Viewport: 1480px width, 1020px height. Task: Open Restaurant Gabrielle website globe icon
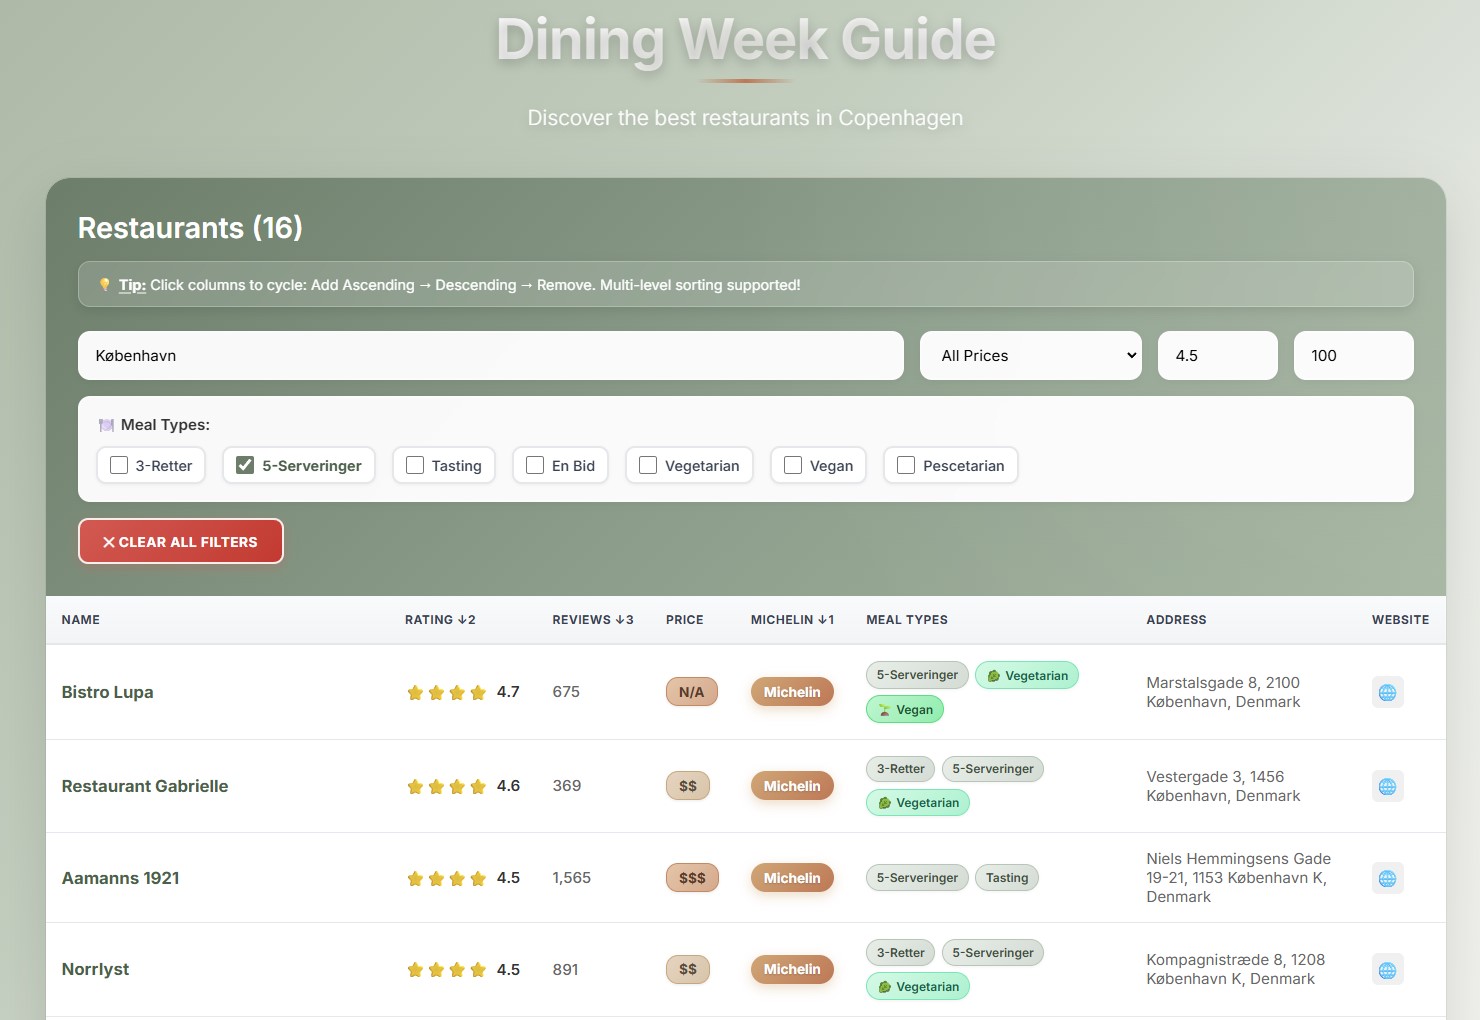click(x=1387, y=786)
